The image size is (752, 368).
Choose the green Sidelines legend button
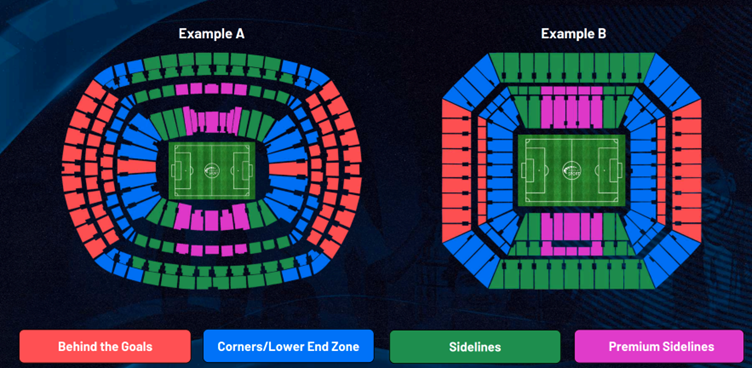475,346
